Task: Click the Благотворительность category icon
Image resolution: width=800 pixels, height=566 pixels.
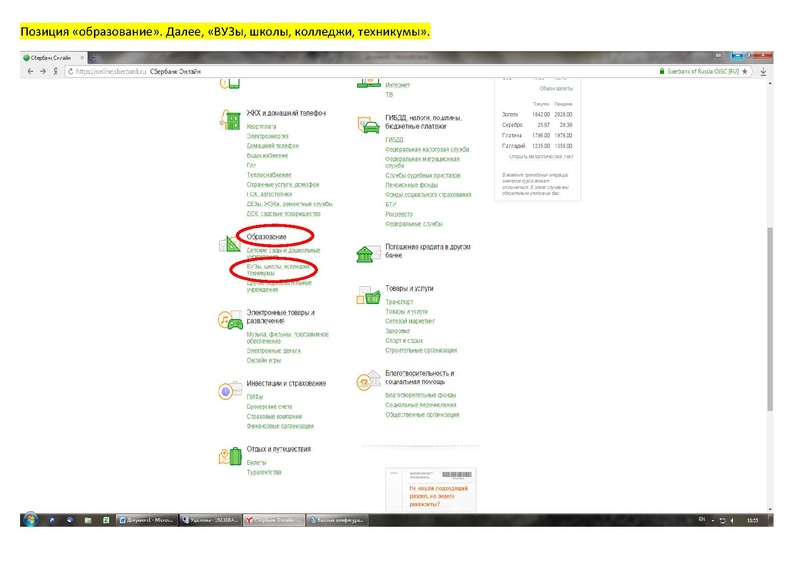Action: click(x=367, y=382)
